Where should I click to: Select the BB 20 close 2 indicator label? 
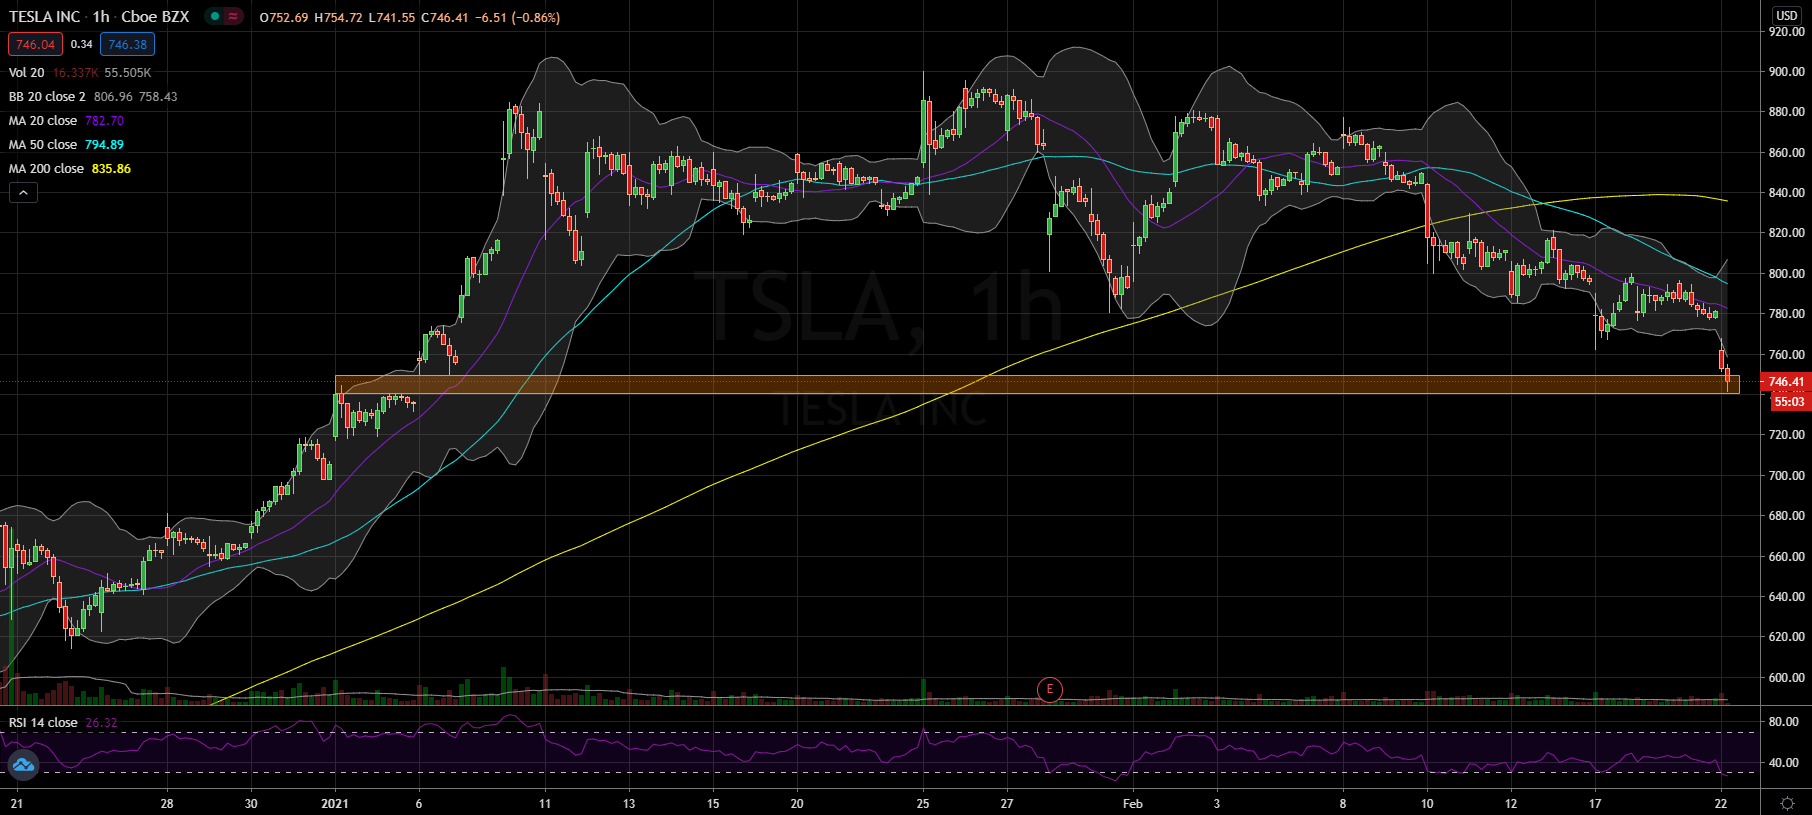[x=48, y=97]
